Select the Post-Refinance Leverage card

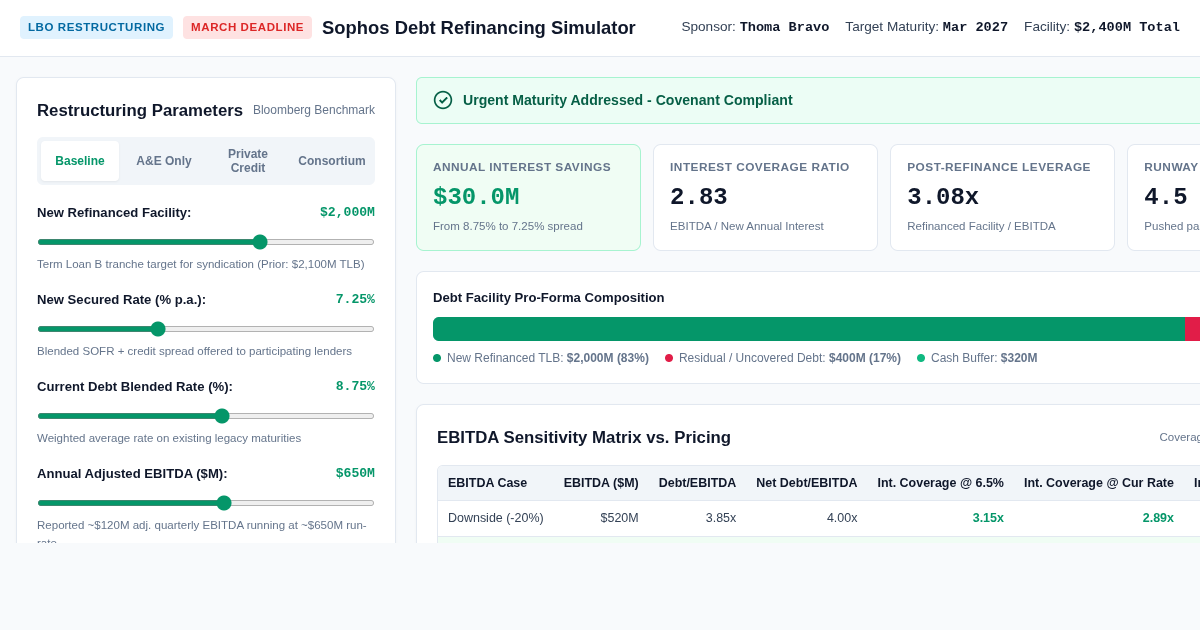1002,197
